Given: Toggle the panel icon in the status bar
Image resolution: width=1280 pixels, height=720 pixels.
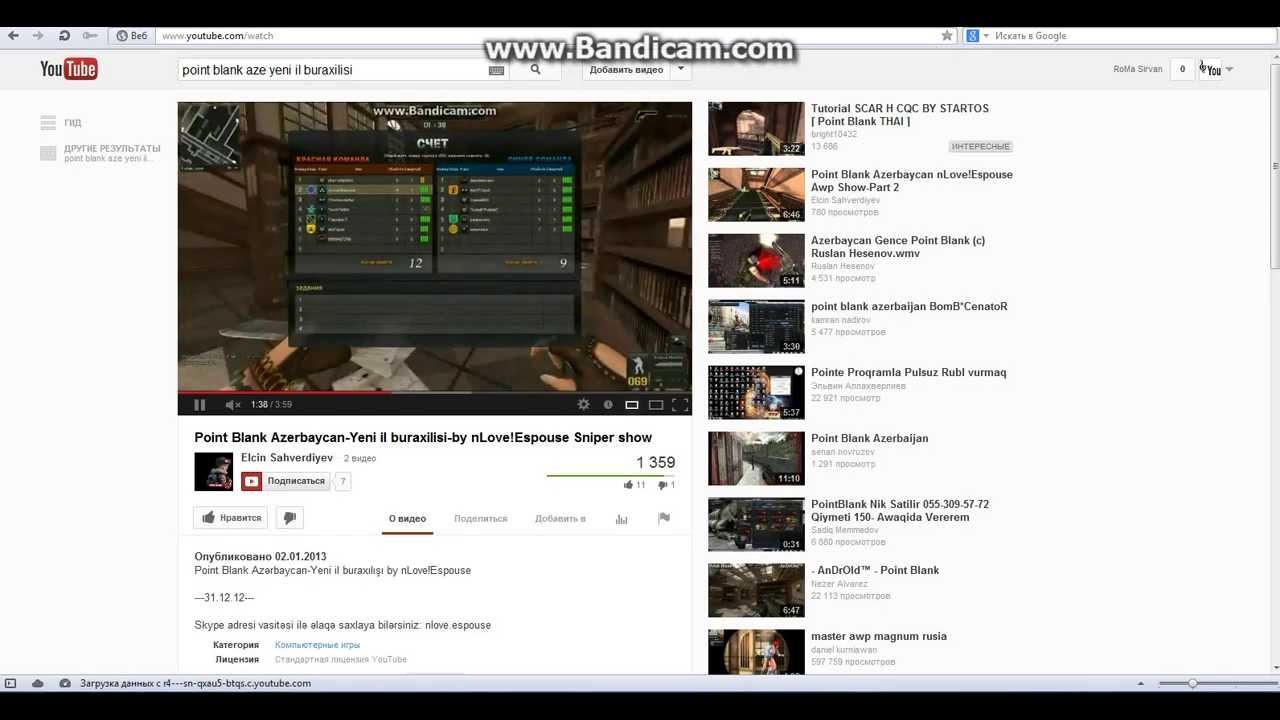Looking at the screenshot, I should 12,684.
